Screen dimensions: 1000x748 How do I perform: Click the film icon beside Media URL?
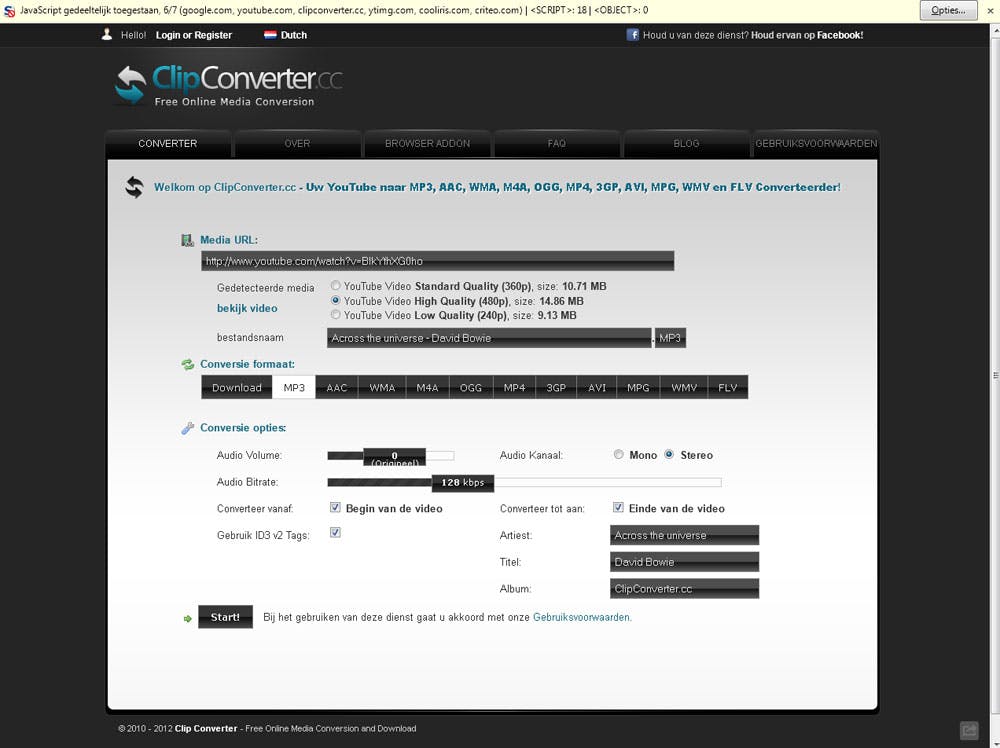[188, 240]
